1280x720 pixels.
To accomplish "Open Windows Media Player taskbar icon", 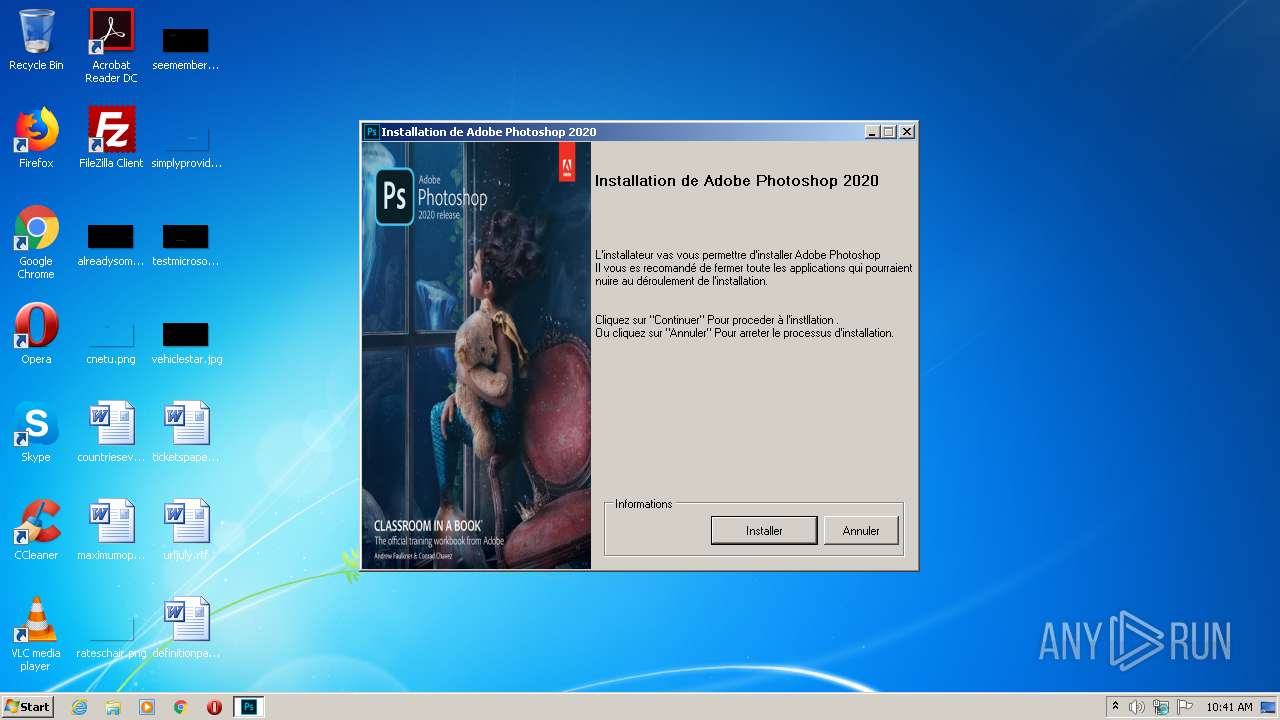I will [x=147, y=707].
